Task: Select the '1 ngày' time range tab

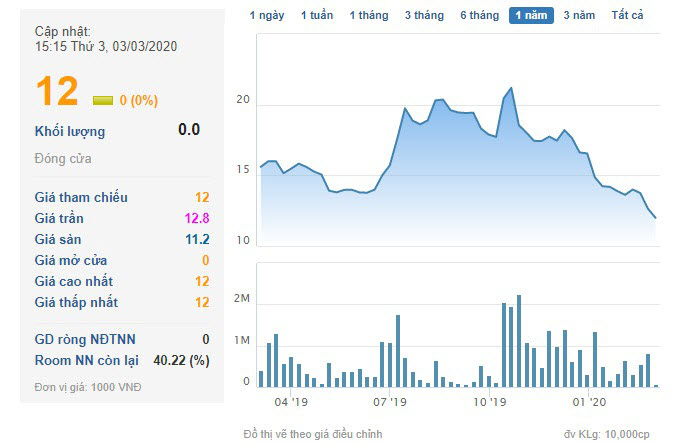Action: [266, 15]
